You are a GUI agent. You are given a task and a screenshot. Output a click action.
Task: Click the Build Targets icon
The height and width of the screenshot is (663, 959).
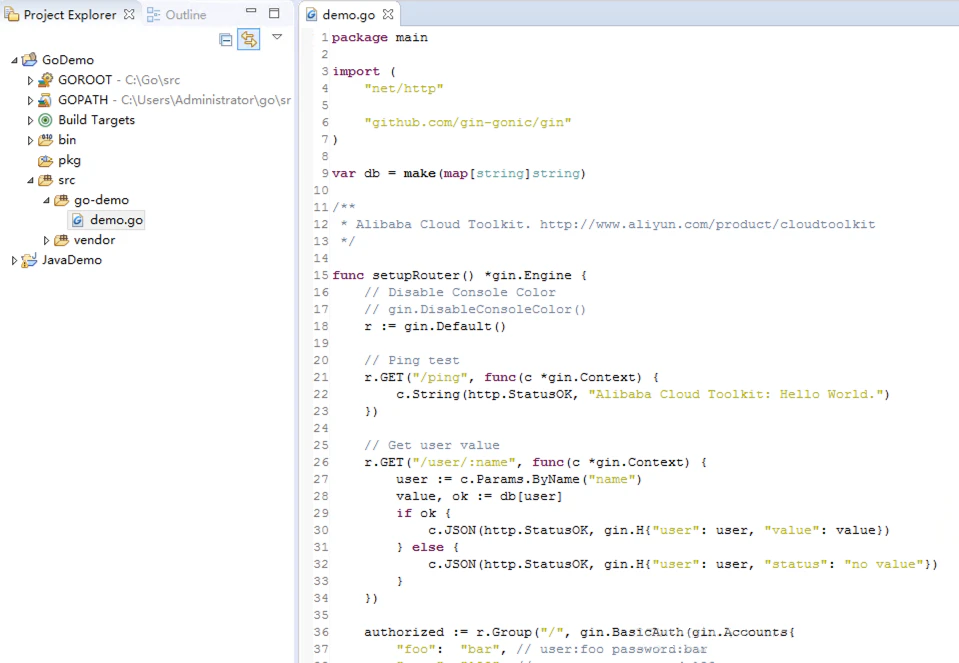pos(45,120)
